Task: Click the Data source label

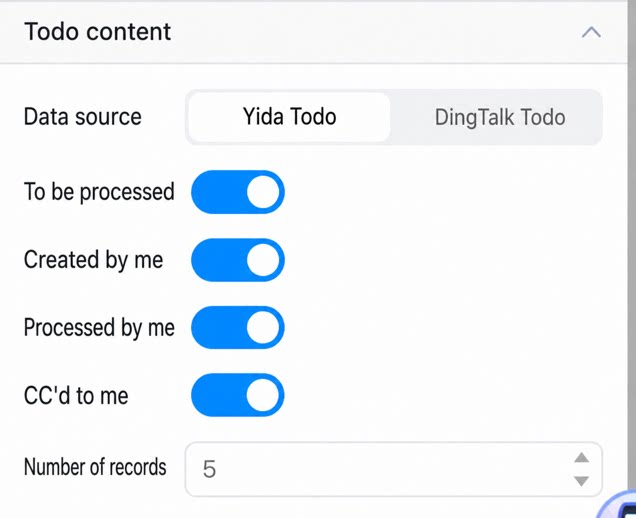Action: (x=83, y=117)
